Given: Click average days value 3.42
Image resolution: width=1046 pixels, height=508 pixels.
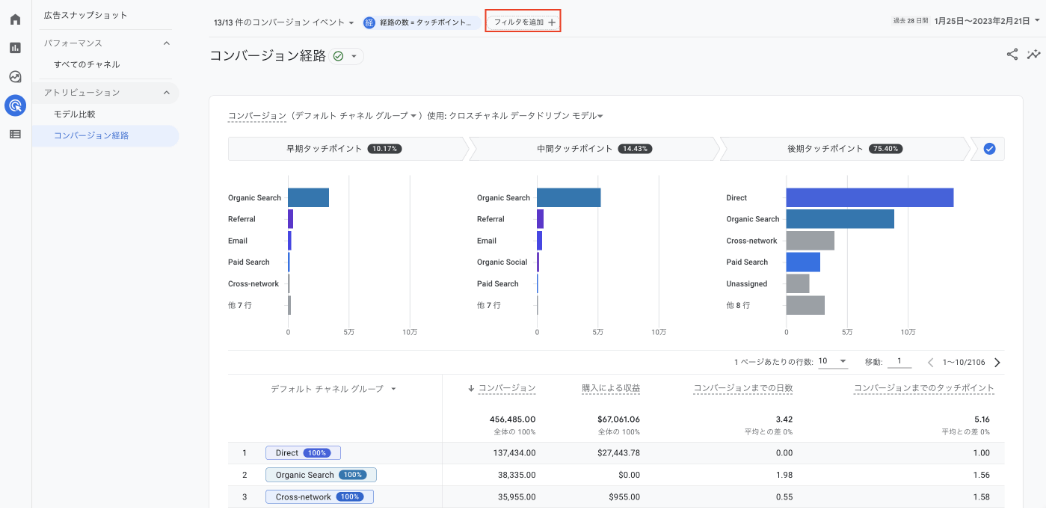Looking at the screenshot, I should click(784, 419).
